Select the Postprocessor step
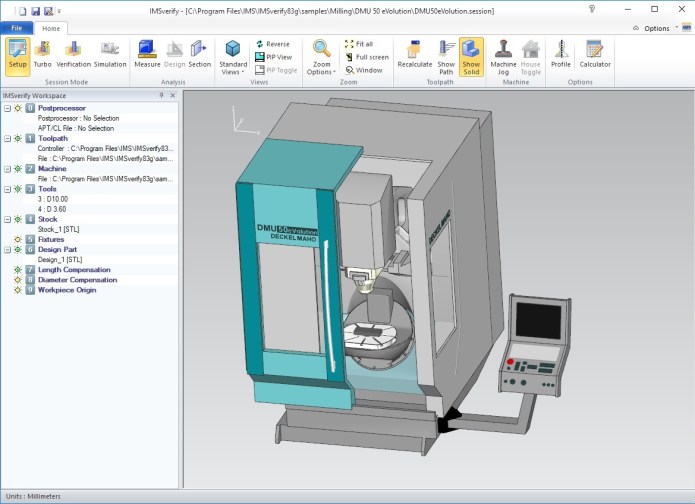Viewport: 695px width, 504px height. [62, 108]
